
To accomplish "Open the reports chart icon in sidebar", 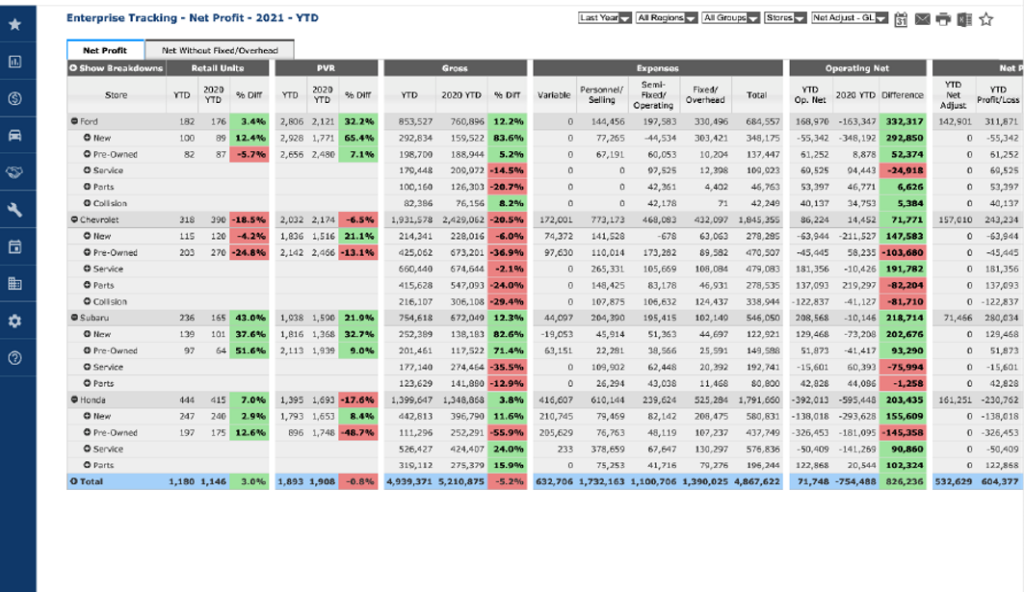I will coord(15,61).
